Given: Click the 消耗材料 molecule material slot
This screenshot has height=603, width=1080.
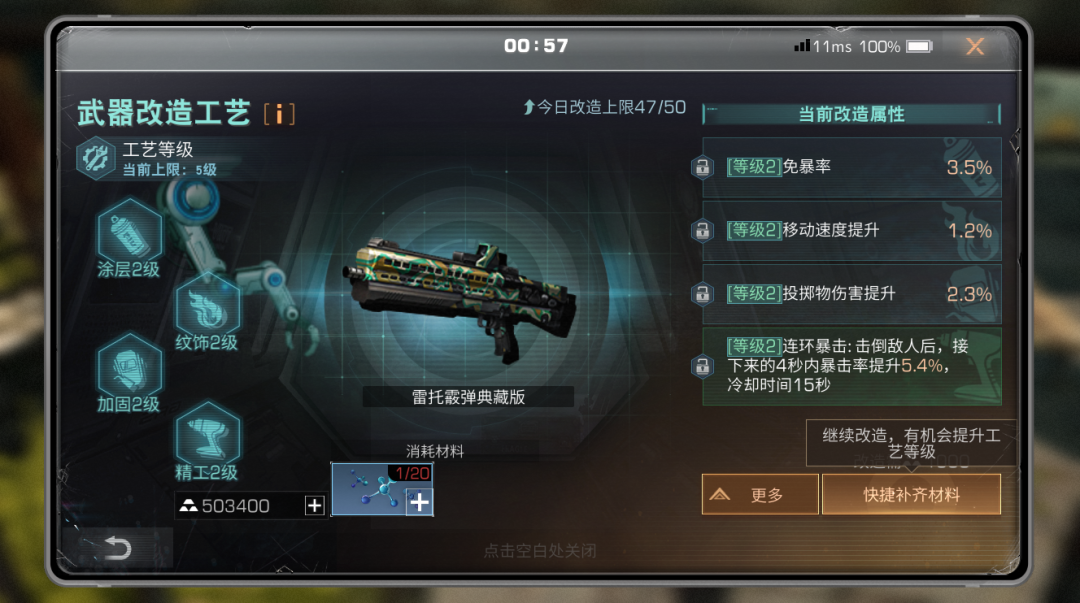Looking at the screenshot, I should [x=382, y=489].
